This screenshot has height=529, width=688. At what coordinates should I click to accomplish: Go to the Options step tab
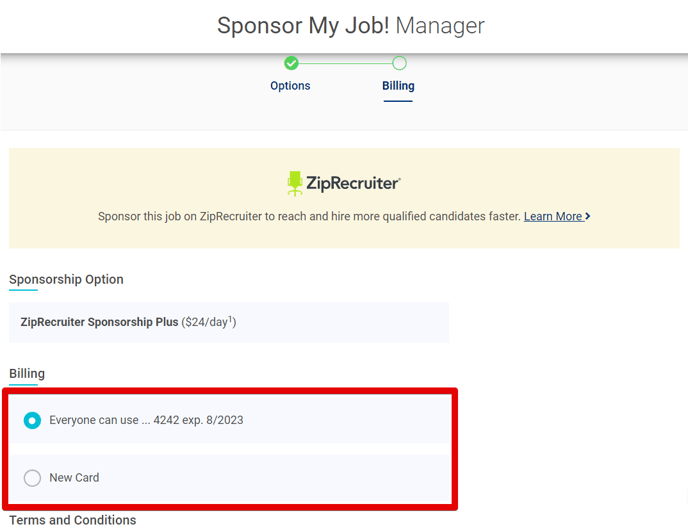[x=290, y=86]
